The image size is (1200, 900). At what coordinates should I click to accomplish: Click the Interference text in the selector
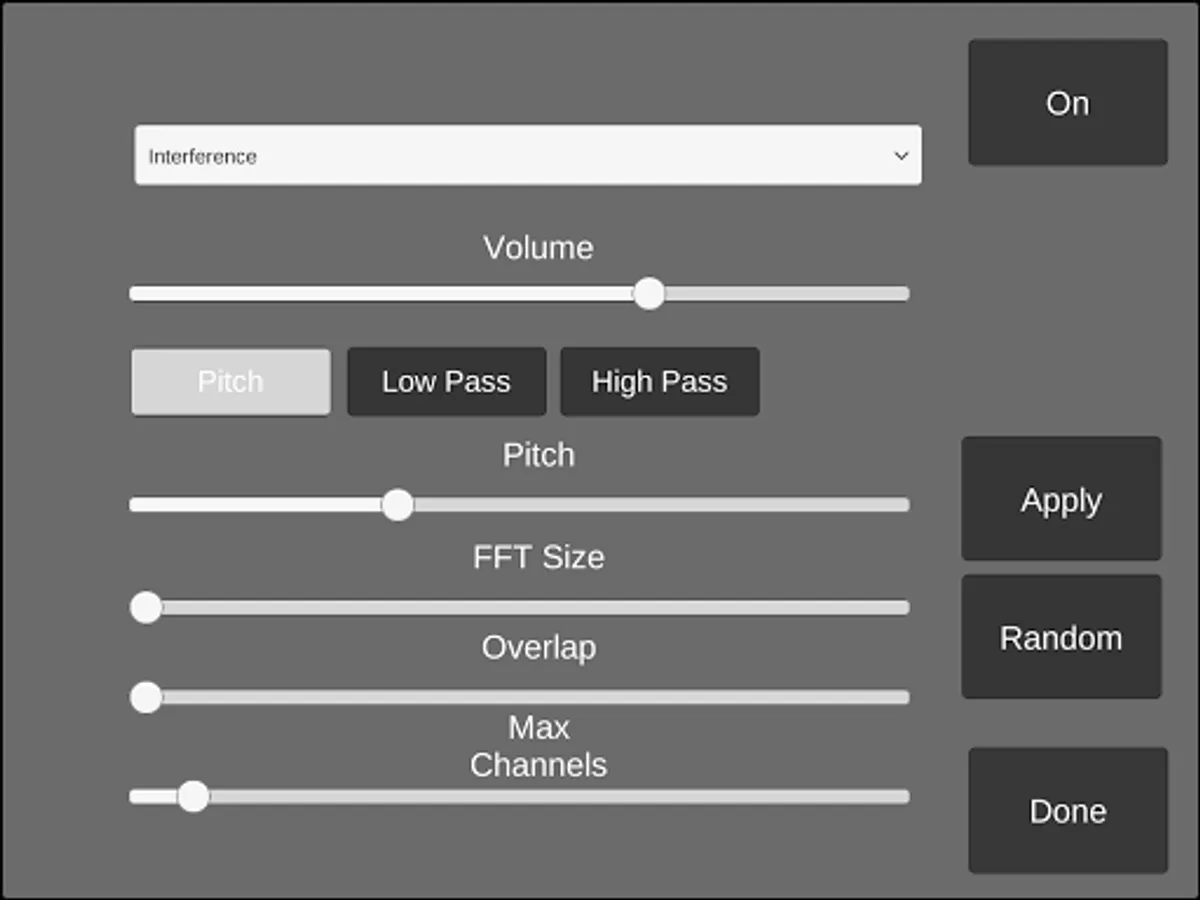coord(202,156)
